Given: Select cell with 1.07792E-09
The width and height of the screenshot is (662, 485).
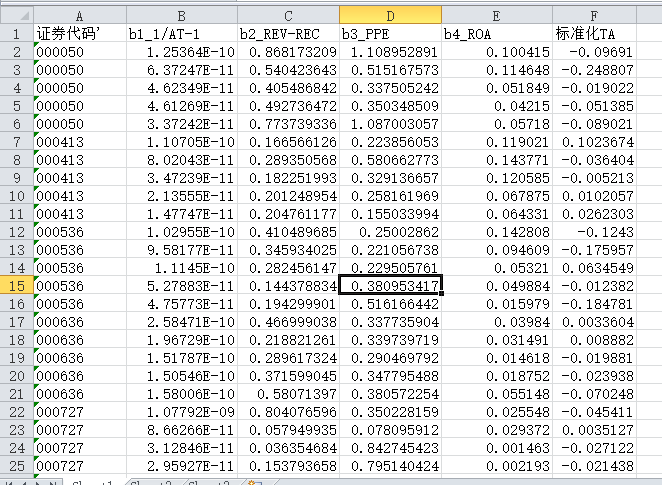Looking at the screenshot, I should tap(182, 412).
